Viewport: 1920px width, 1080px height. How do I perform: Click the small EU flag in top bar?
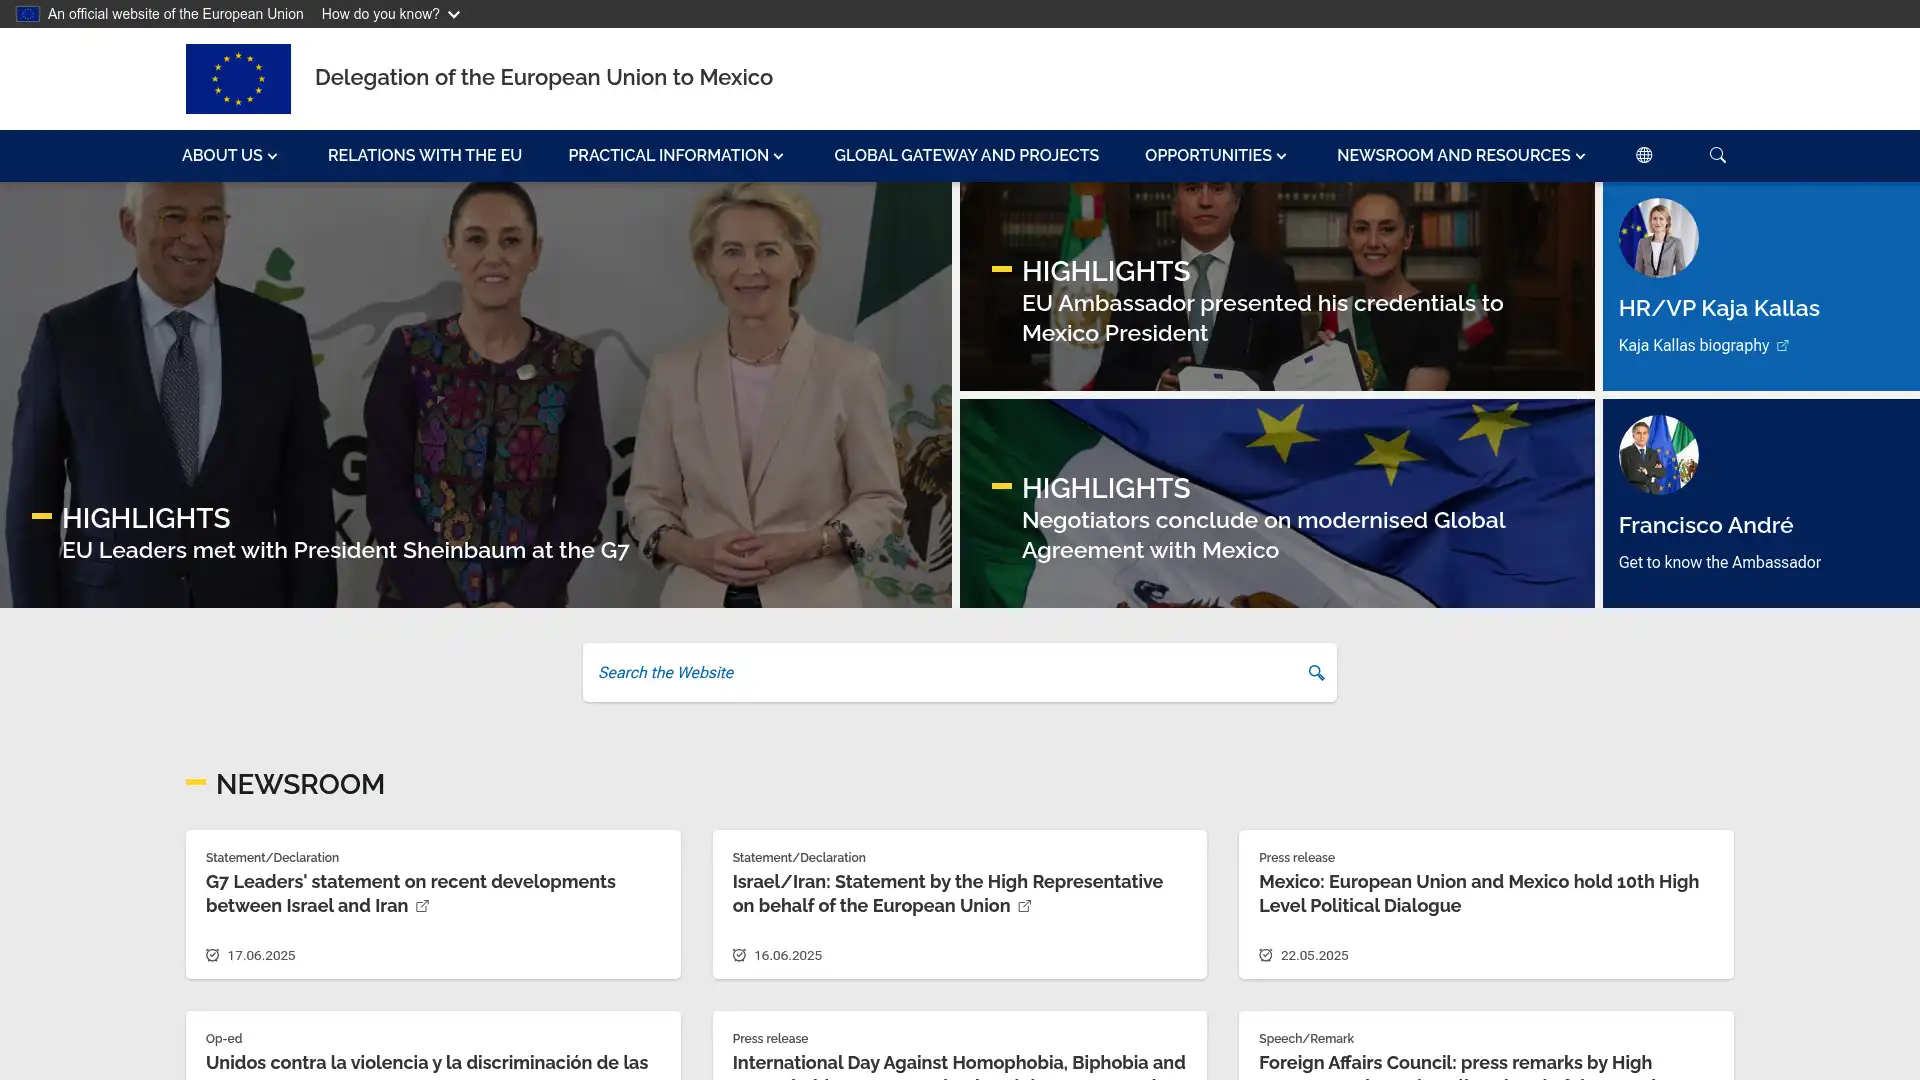[x=28, y=14]
